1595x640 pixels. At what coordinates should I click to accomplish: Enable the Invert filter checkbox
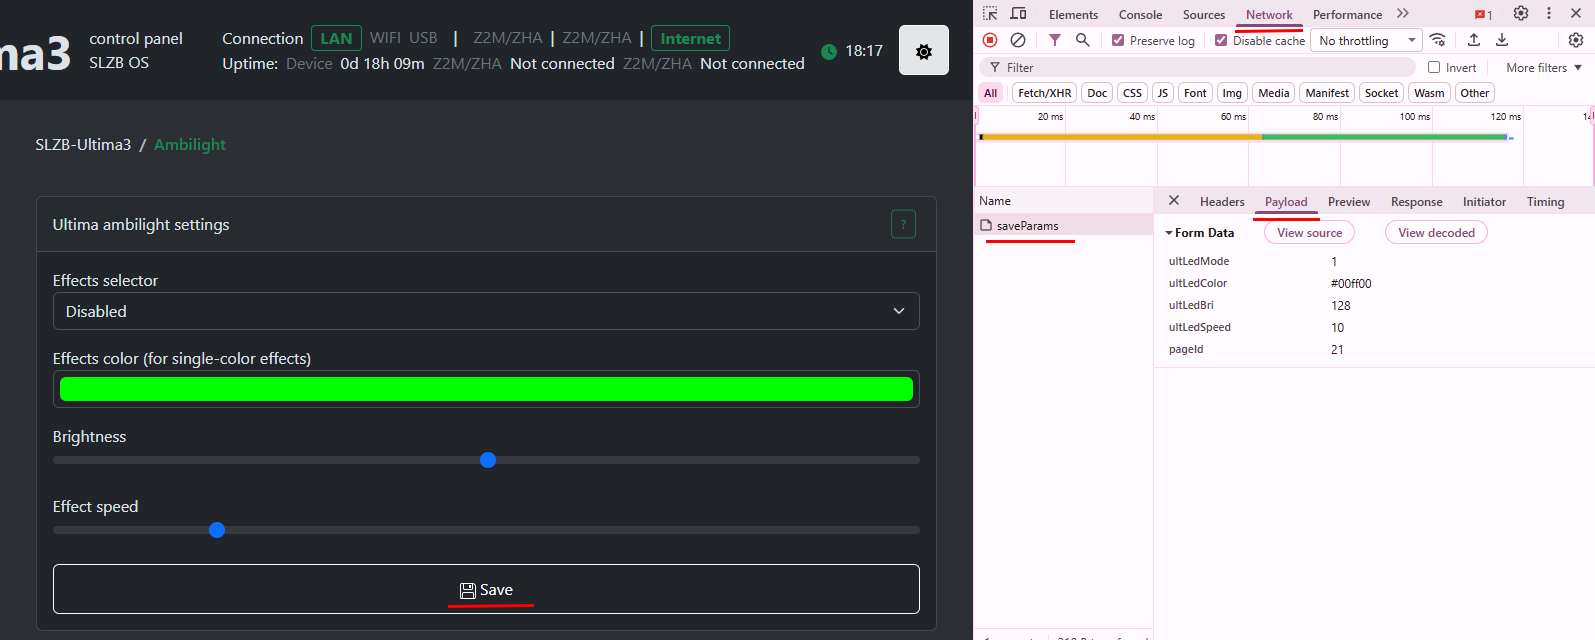tap(1434, 68)
